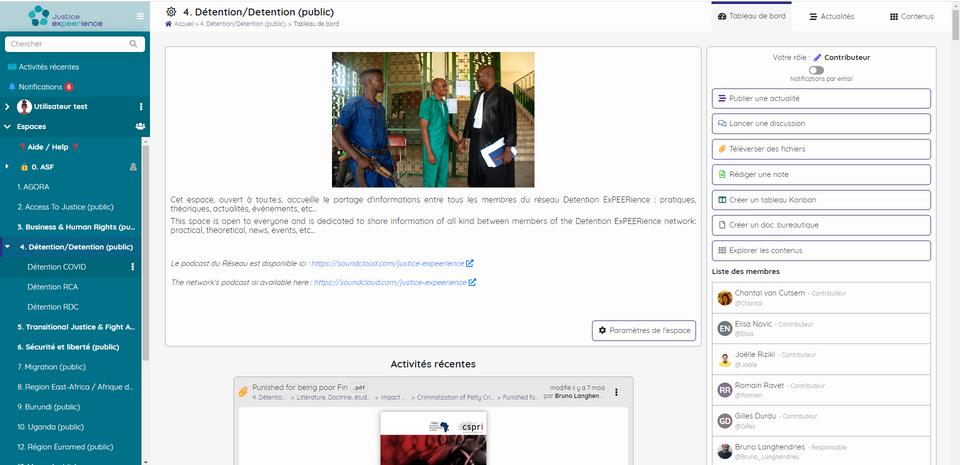Image resolution: width=960 pixels, height=465 pixels.
Task: Open the Actualités tab
Action: pyautogui.click(x=831, y=17)
